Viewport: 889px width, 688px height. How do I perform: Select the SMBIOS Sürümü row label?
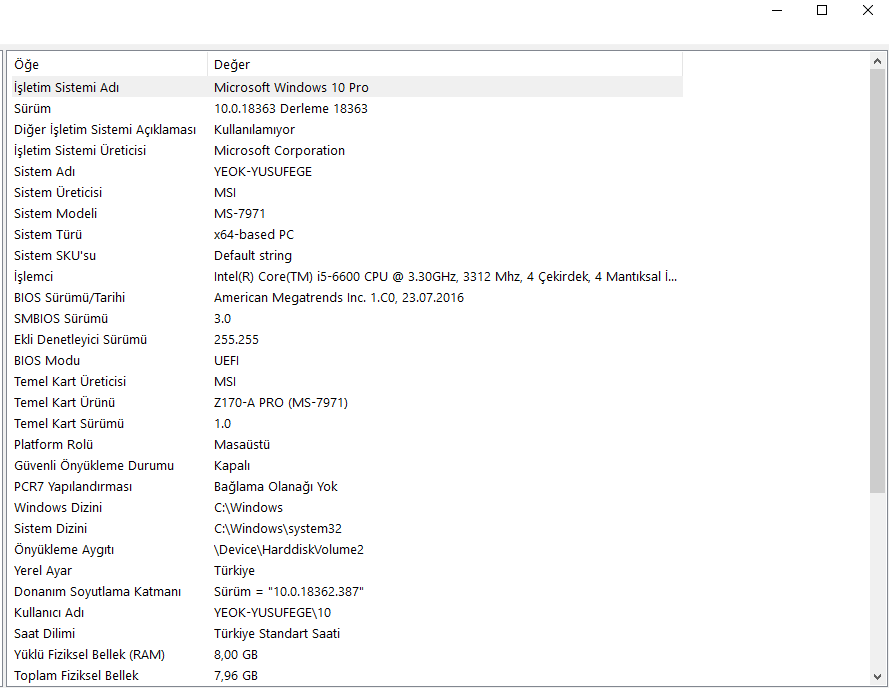click(61, 318)
